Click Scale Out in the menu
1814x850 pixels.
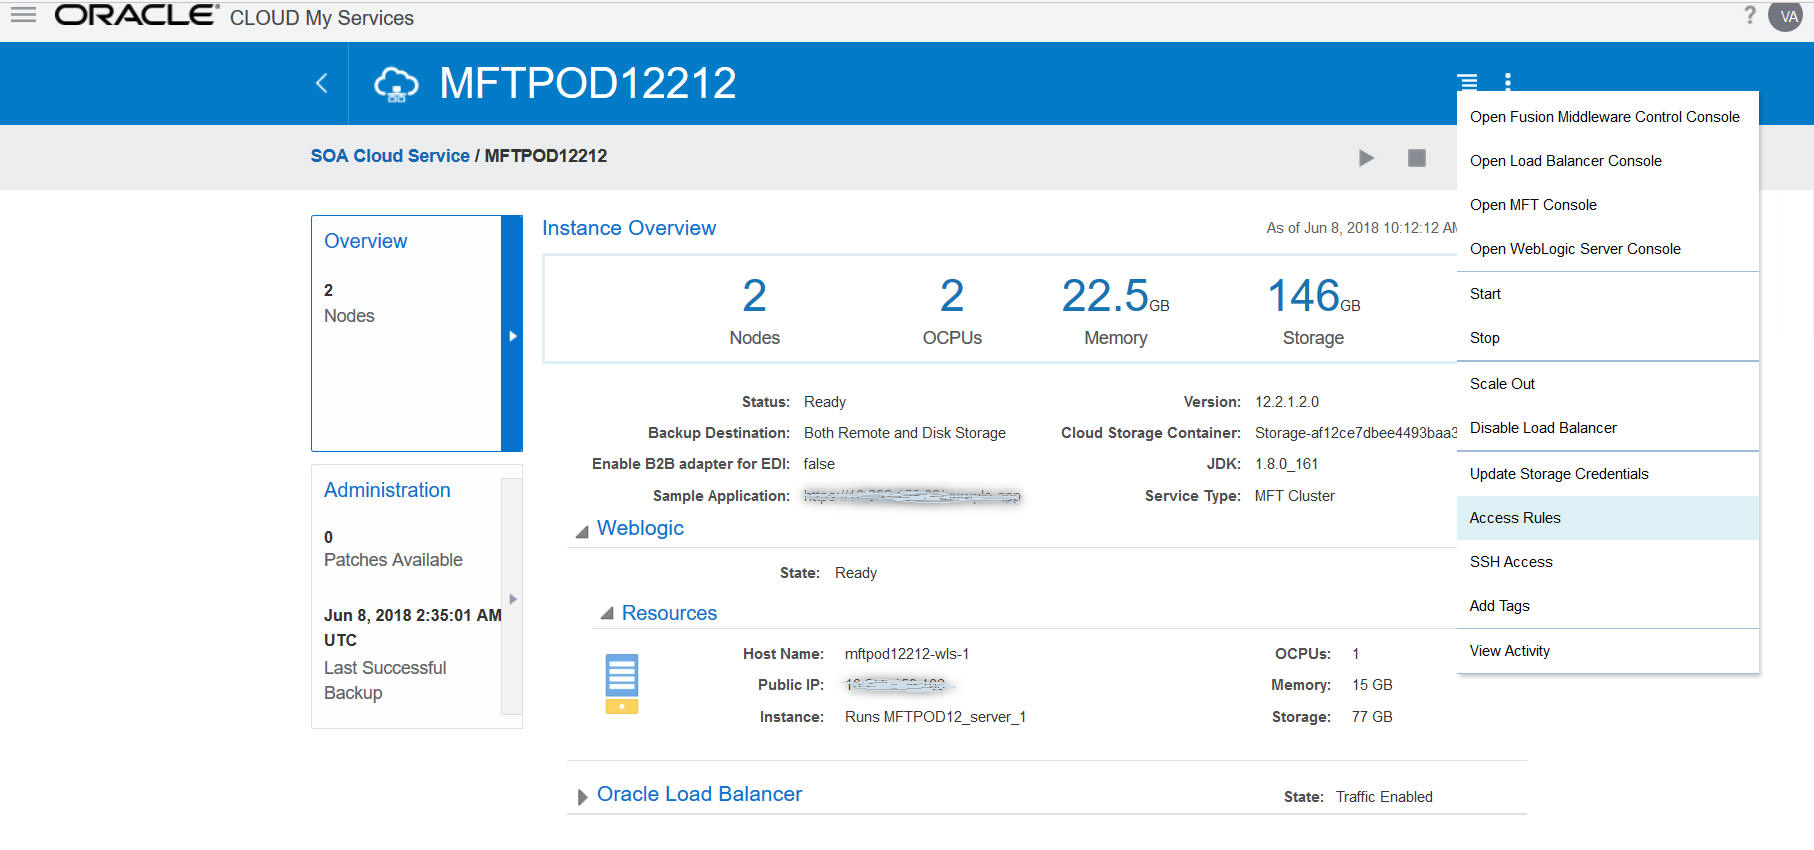(1502, 384)
